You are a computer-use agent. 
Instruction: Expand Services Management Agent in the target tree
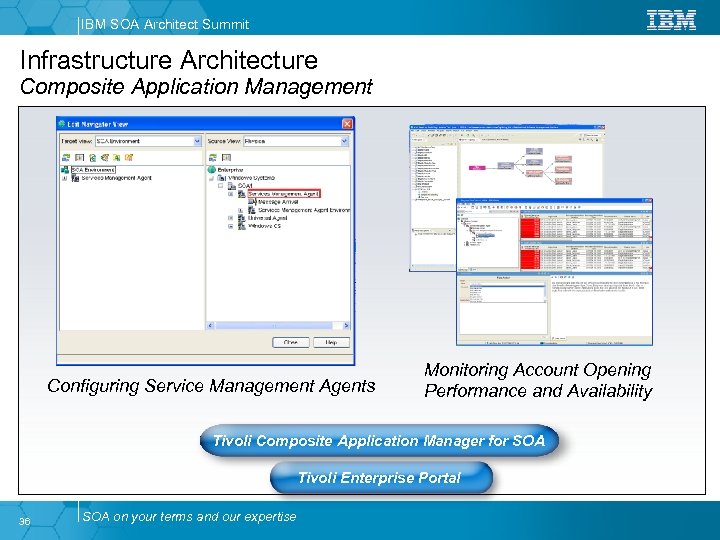(x=64, y=178)
